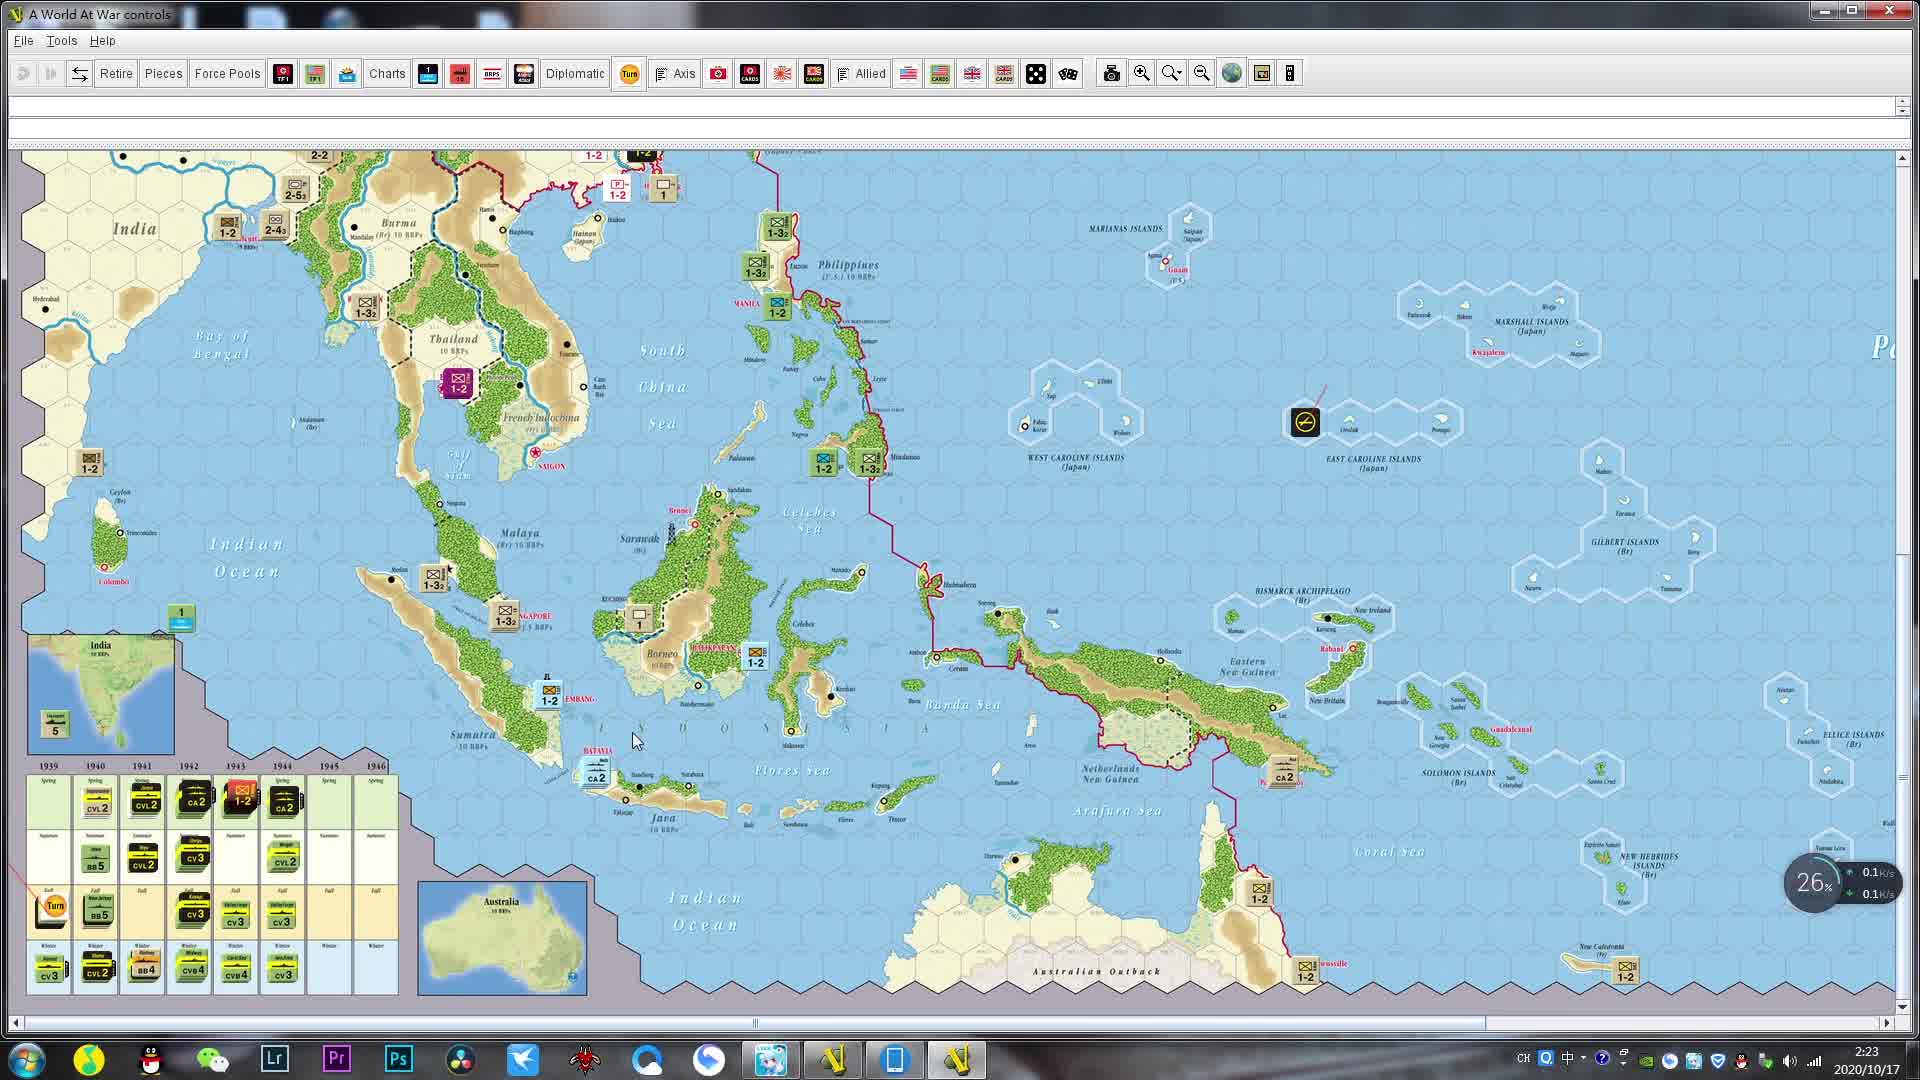Open the Tools menu

(x=61, y=41)
